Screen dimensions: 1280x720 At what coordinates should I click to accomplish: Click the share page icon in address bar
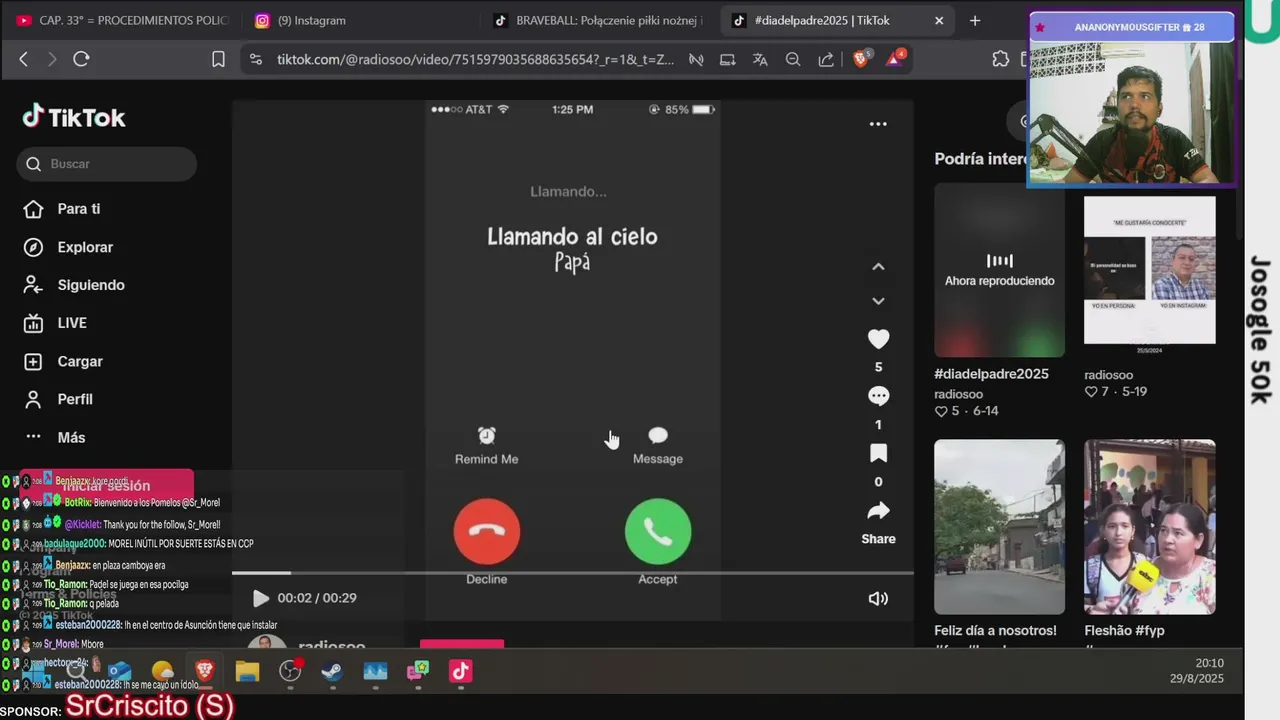tap(826, 59)
